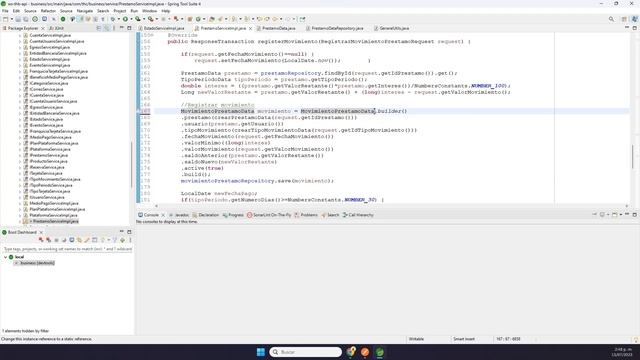Open the Refactor menu

pos(48,11)
